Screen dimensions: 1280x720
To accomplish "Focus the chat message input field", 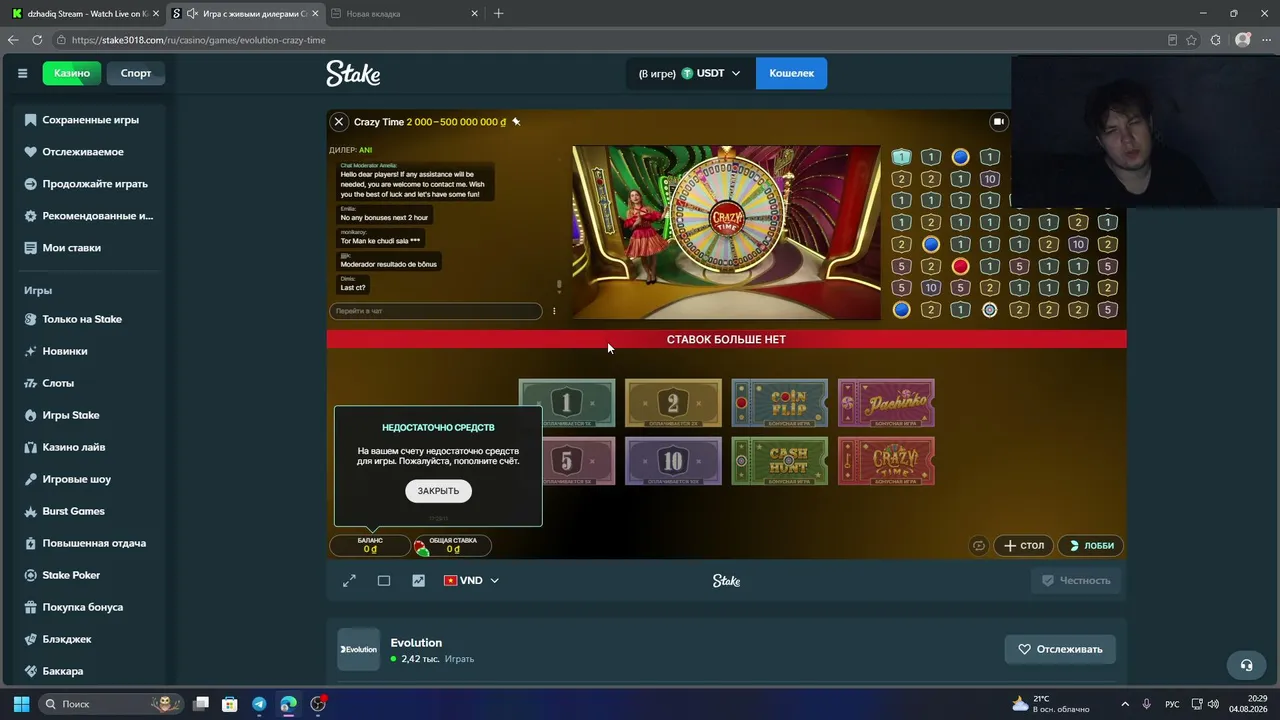I will [x=436, y=311].
